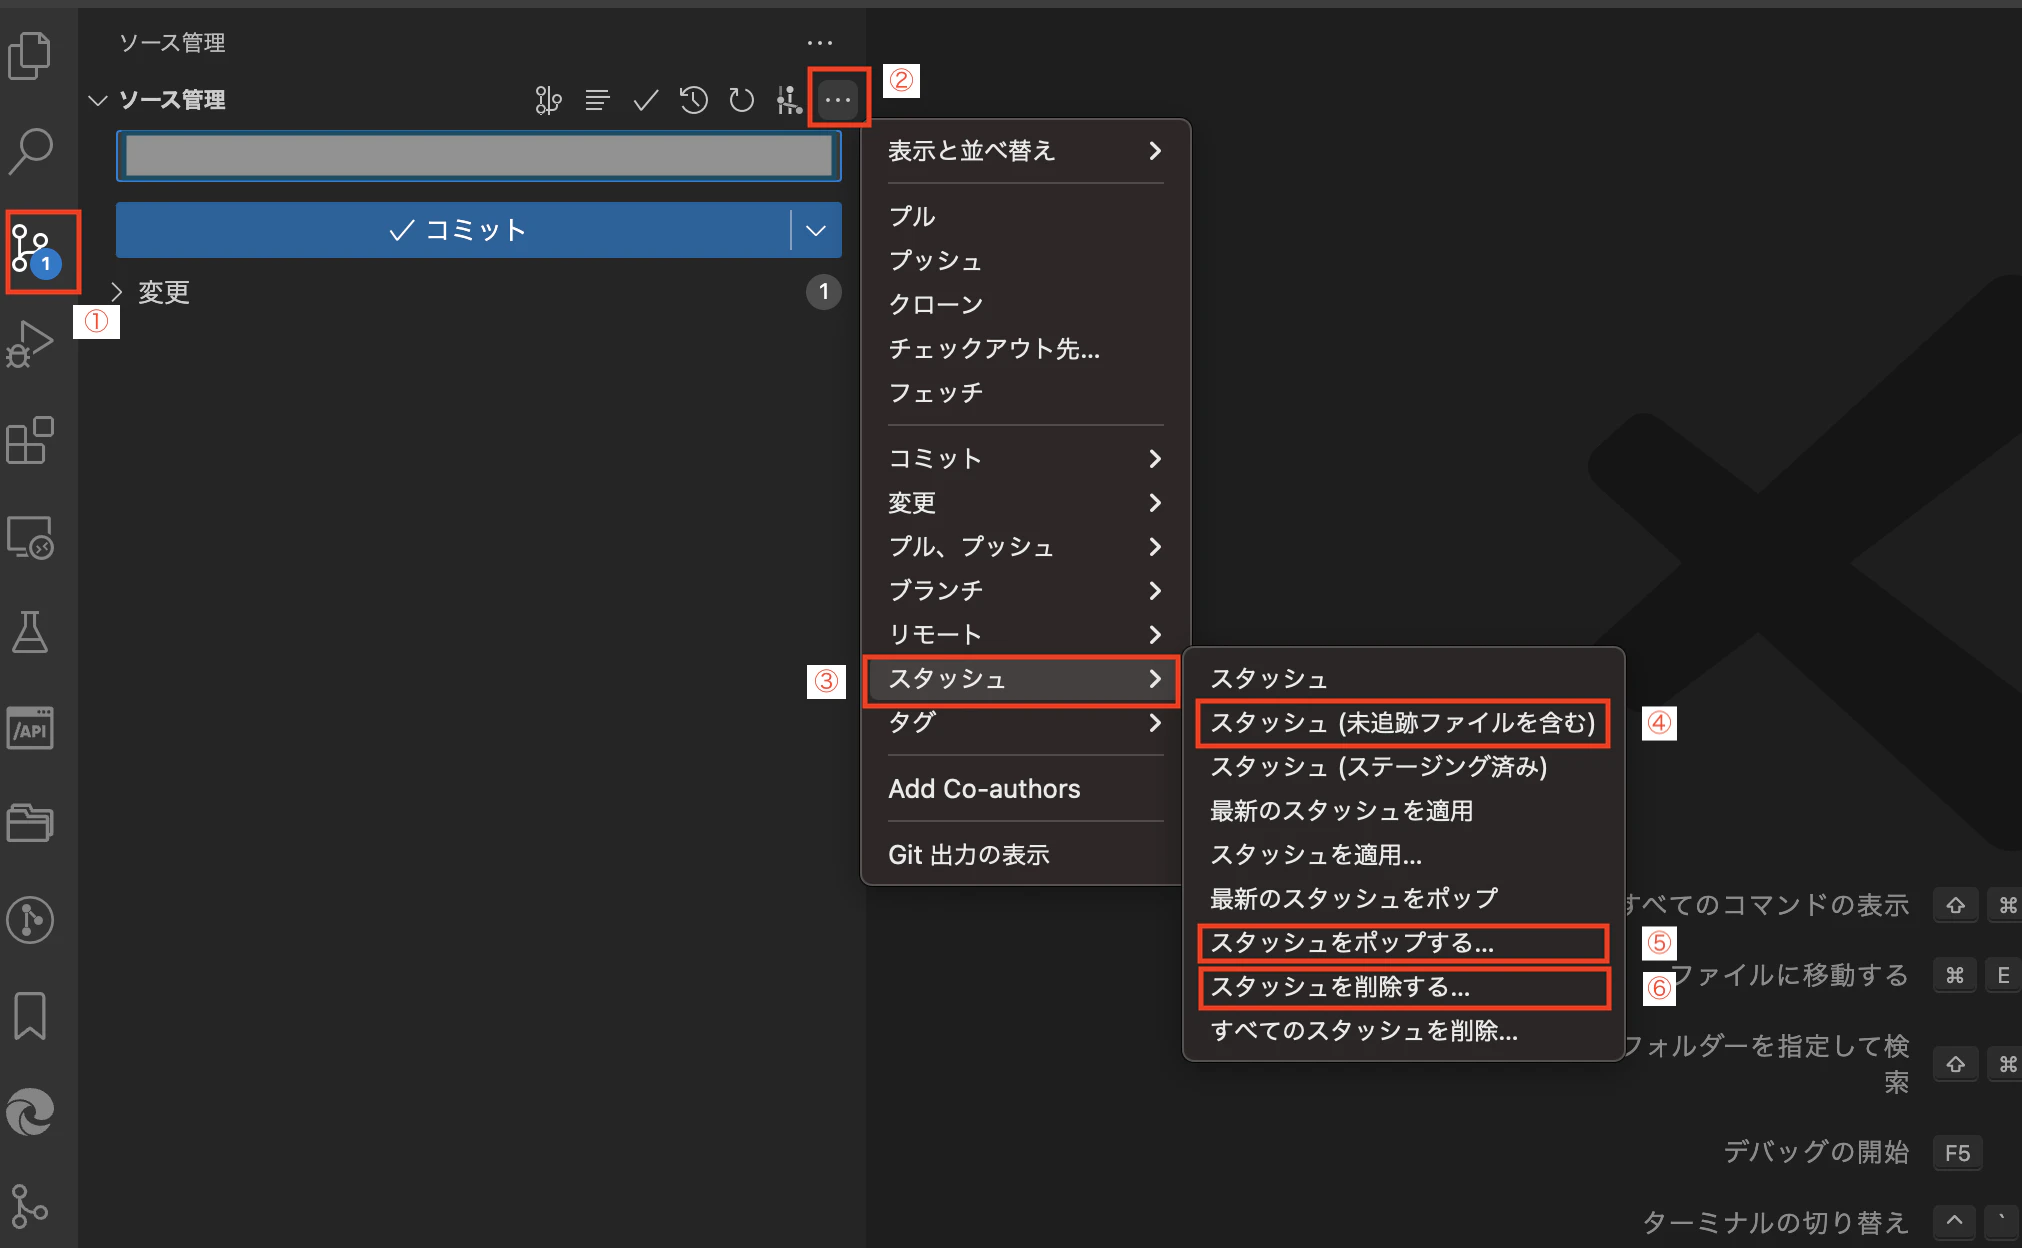Screen dimensions: 2022x1248
Task: Select Git 出力の表示 menu entry
Action: click(968, 853)
